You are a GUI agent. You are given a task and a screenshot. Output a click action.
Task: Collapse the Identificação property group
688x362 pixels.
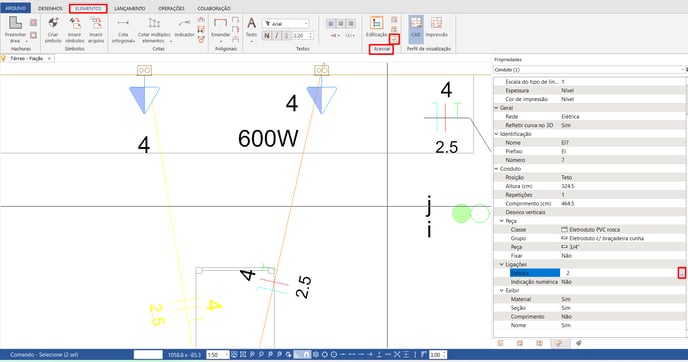497,134
